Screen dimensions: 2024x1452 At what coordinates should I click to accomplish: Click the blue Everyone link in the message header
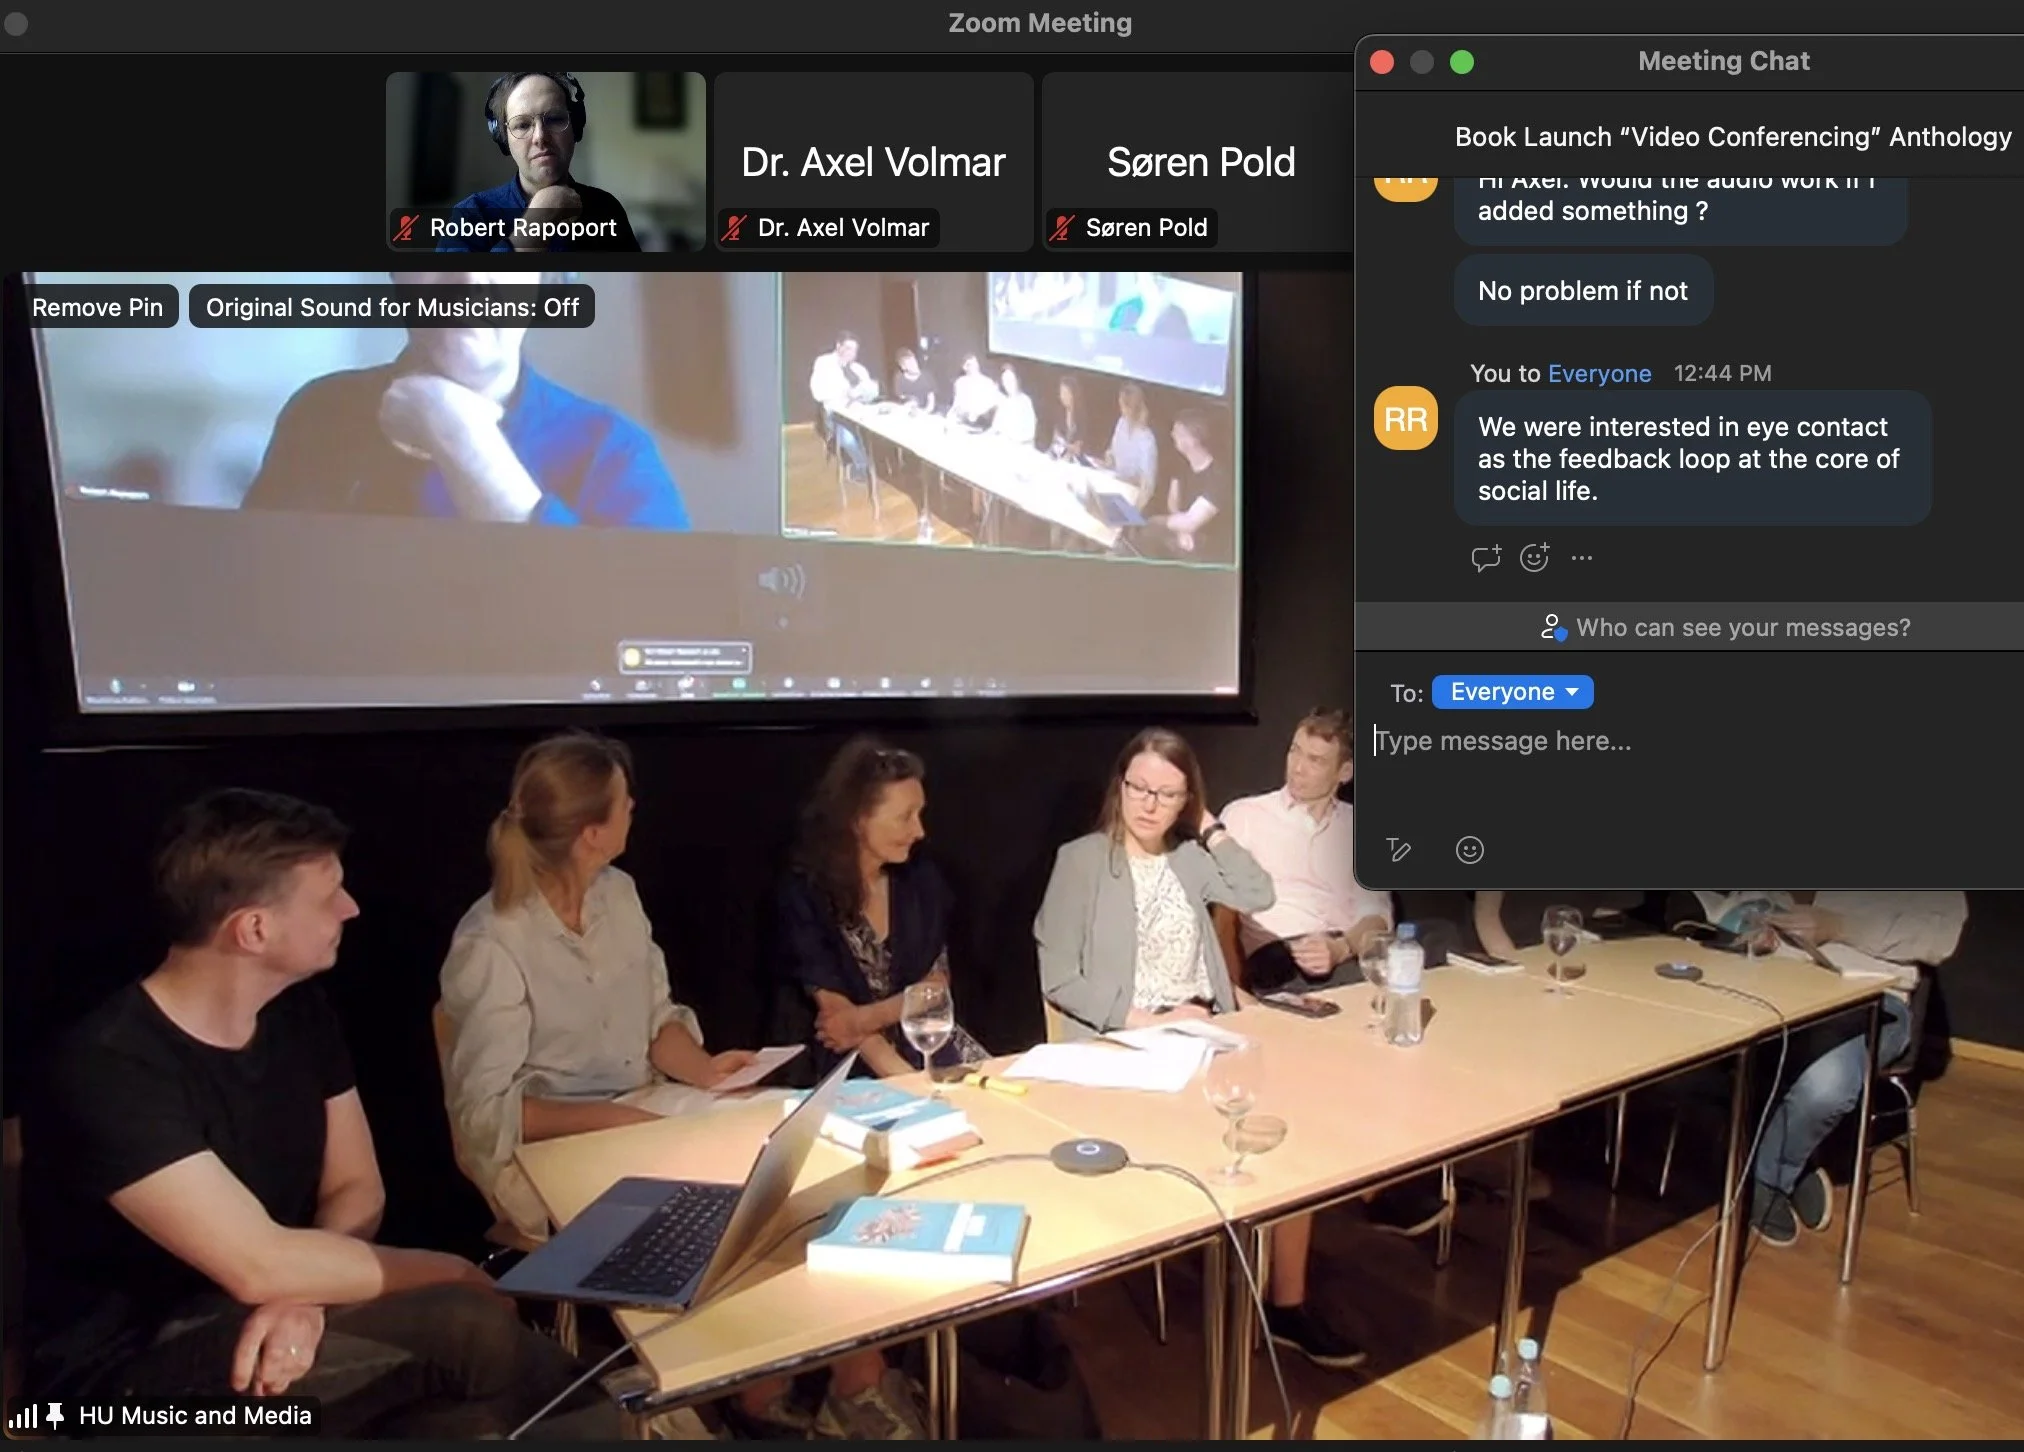[x=1599, y=373]
